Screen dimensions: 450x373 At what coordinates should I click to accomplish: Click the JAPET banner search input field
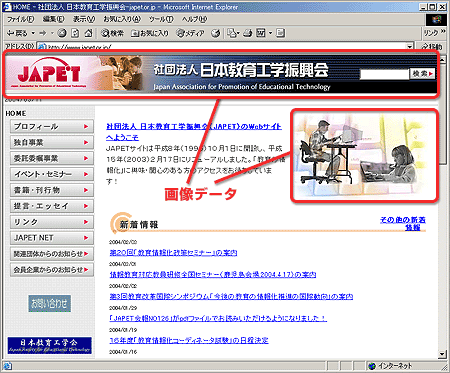385,74
